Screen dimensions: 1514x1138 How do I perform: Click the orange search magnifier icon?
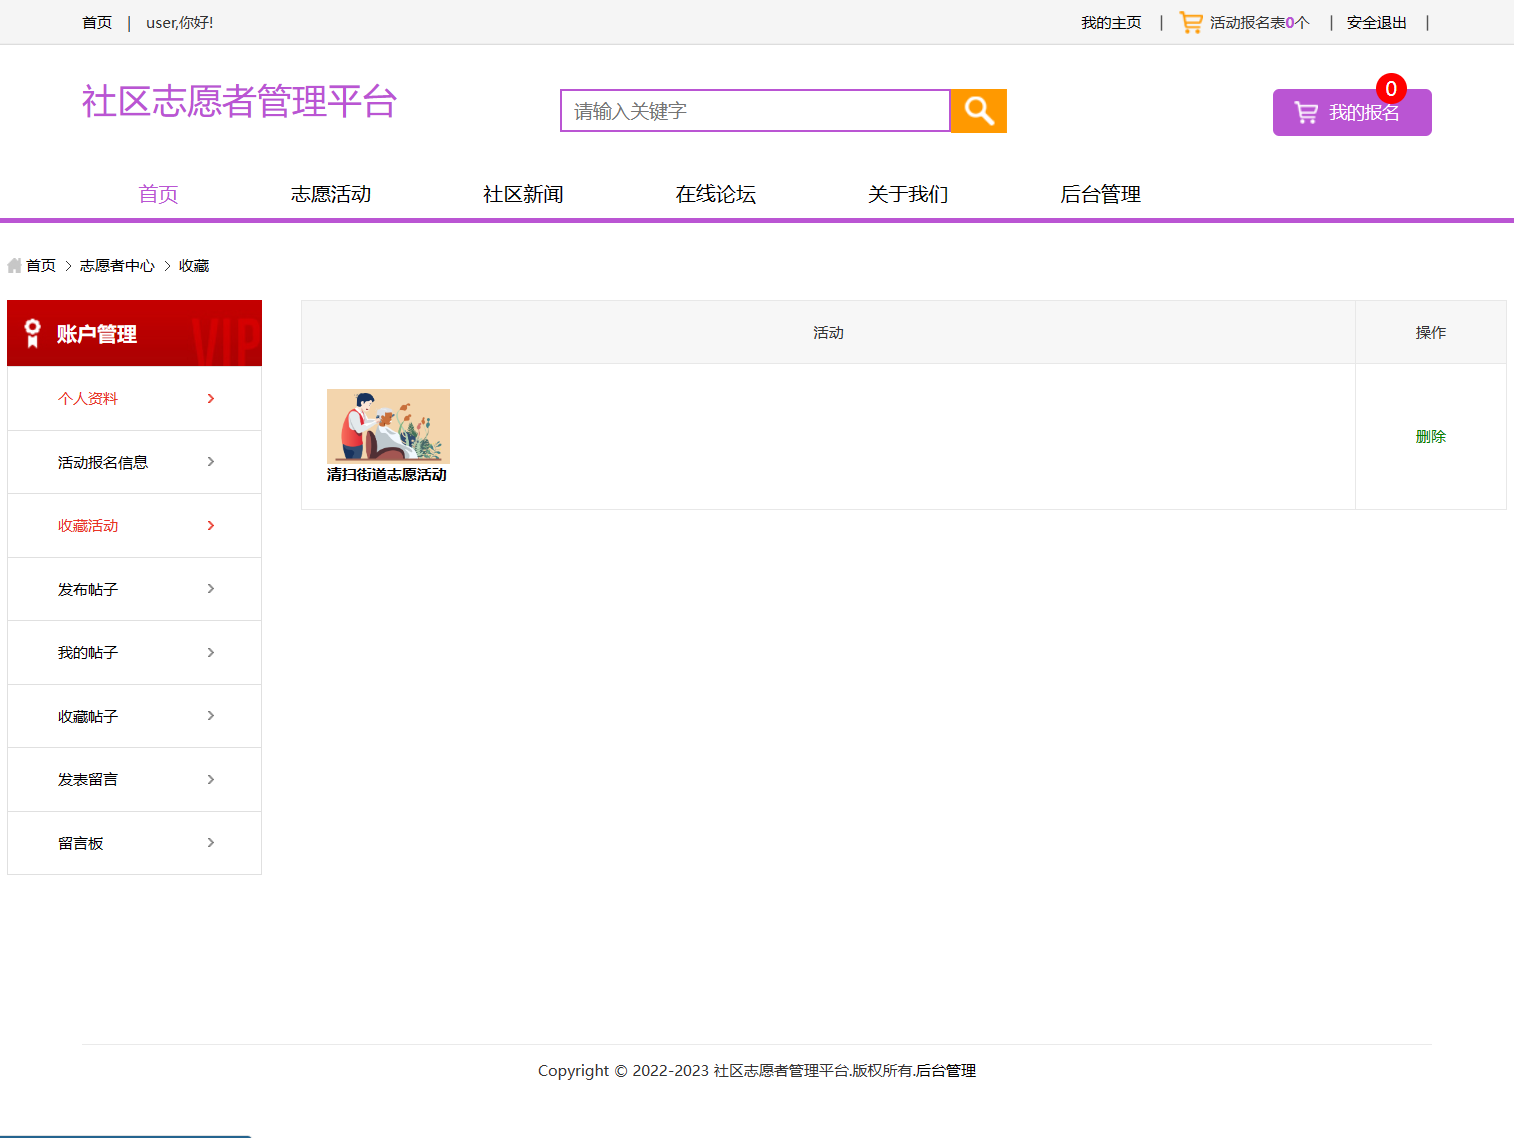pos(977,111)
